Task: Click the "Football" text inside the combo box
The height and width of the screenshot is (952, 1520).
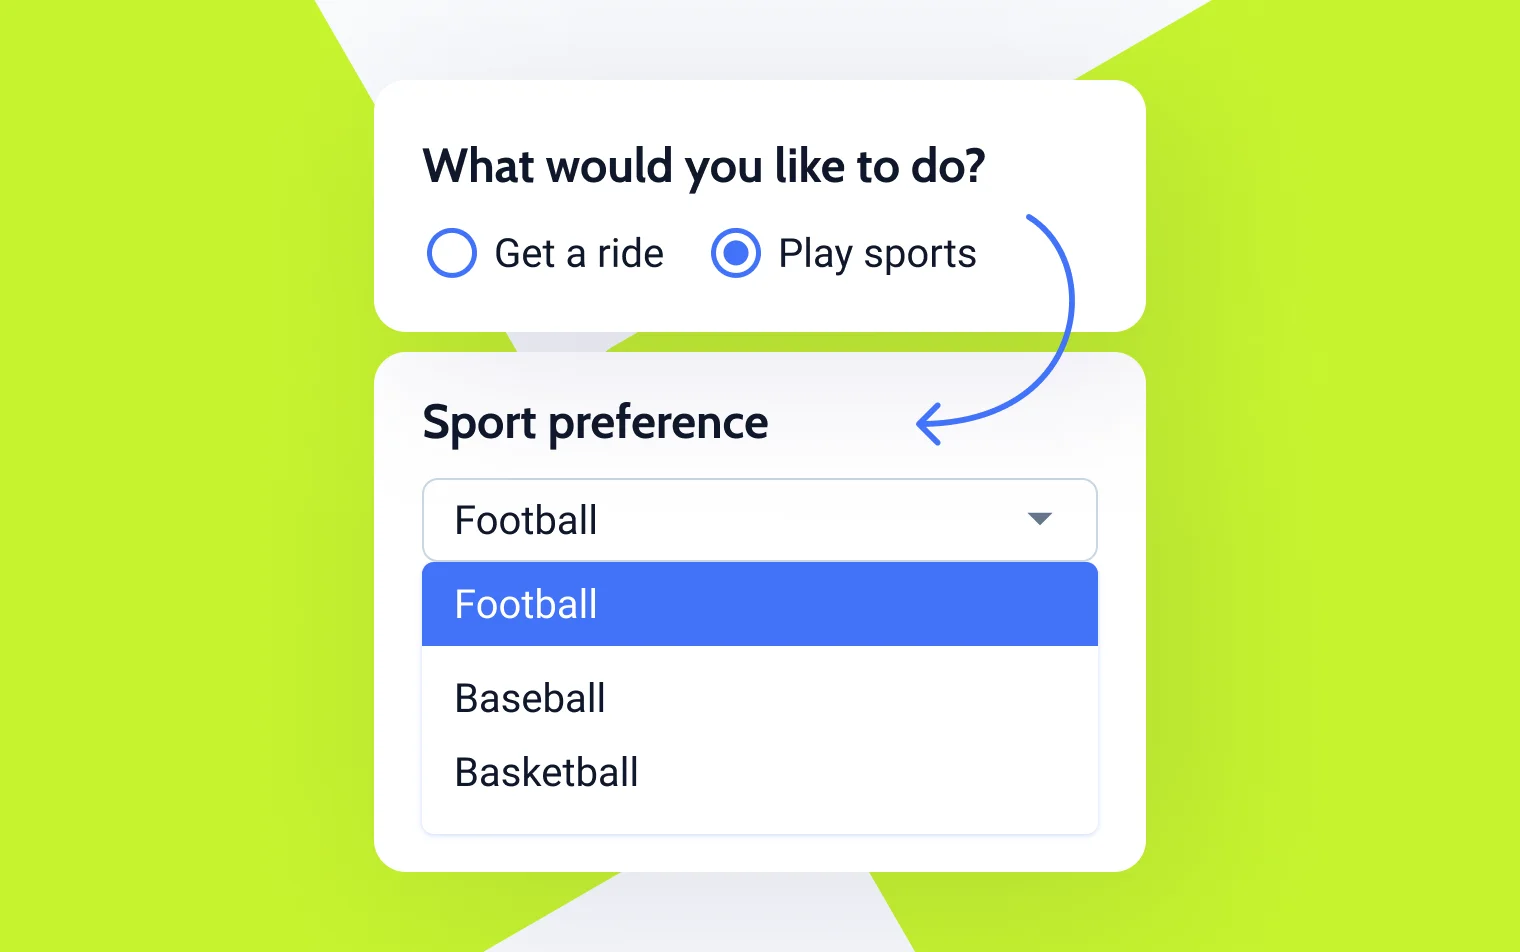Action: 526,521
